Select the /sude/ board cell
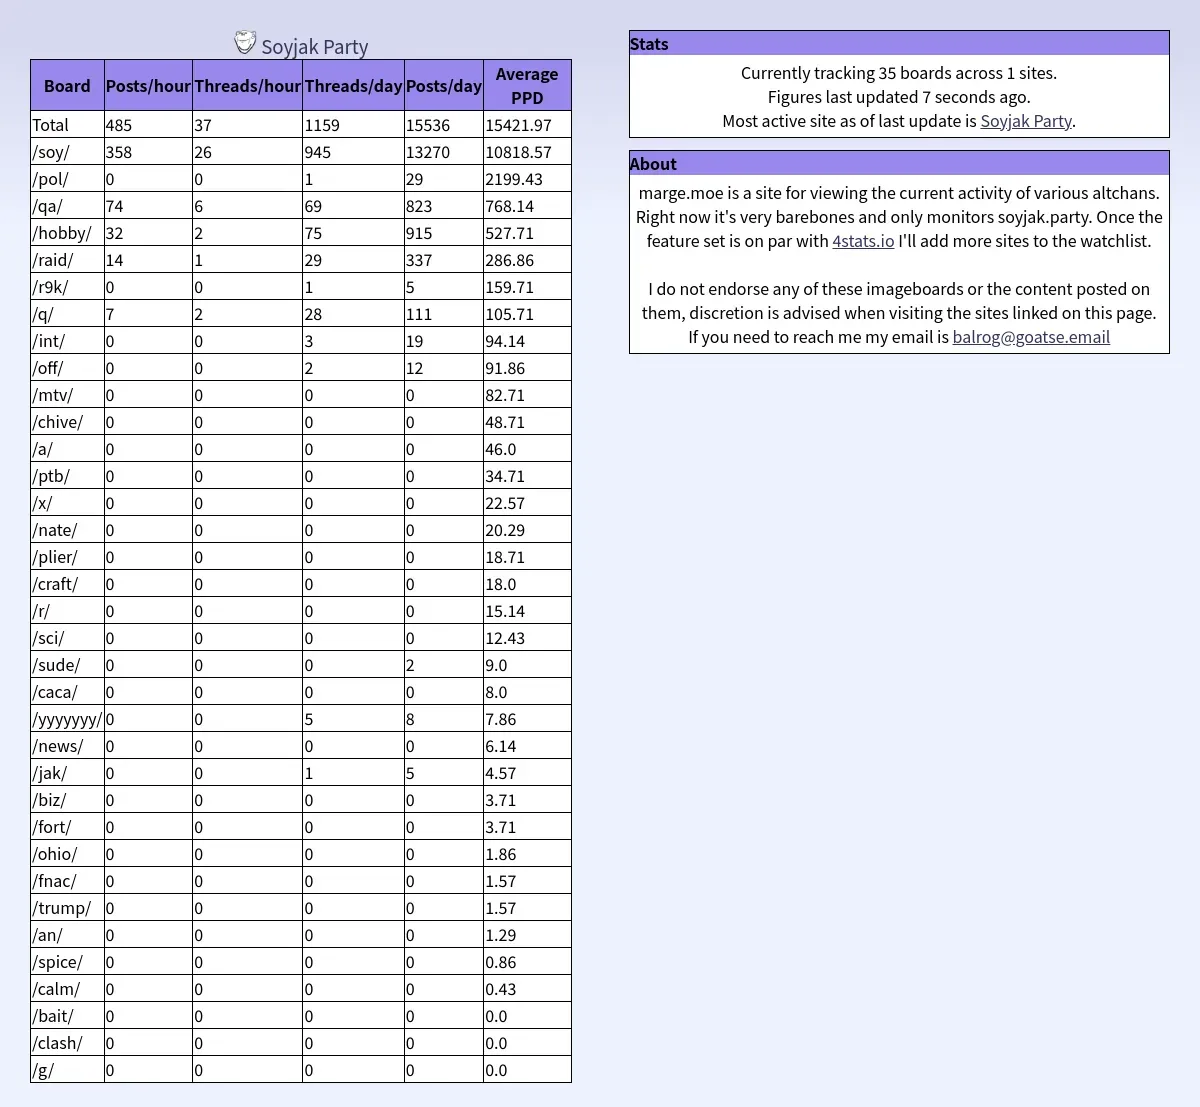The height and width of the screenshot is (1107, 1200). (x=67, y=665)
